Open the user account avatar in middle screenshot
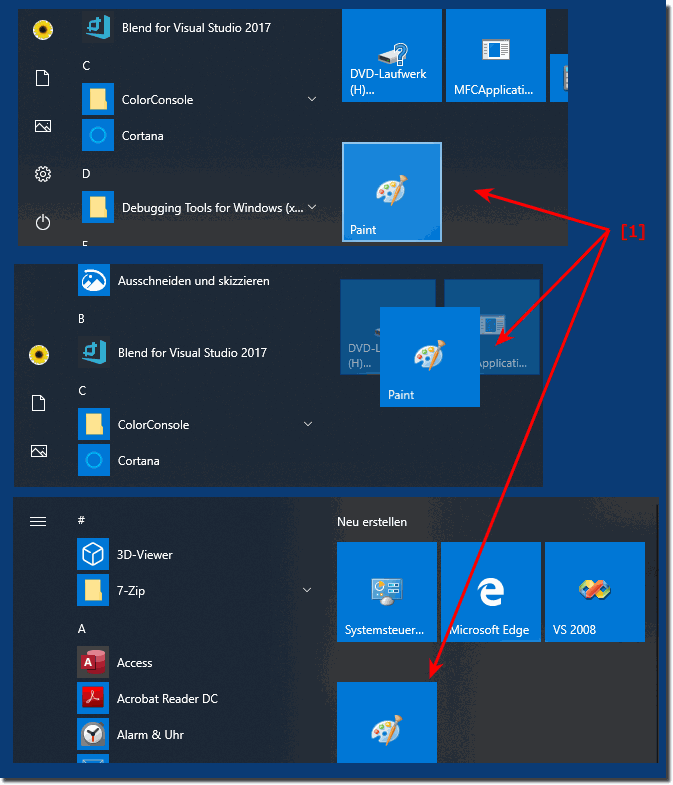 39,355
